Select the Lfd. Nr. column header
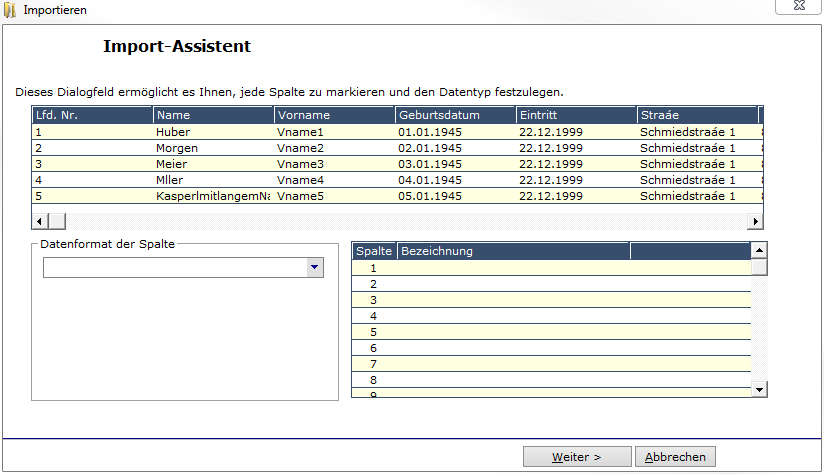 pyautogui.click(x=92, y=115)
